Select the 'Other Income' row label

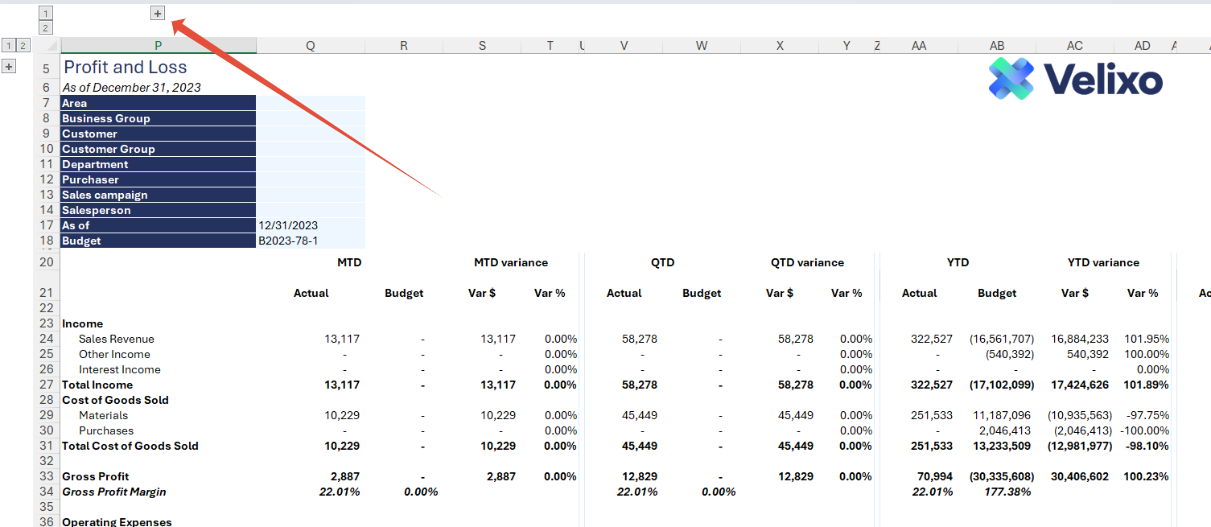pos(114,354)
